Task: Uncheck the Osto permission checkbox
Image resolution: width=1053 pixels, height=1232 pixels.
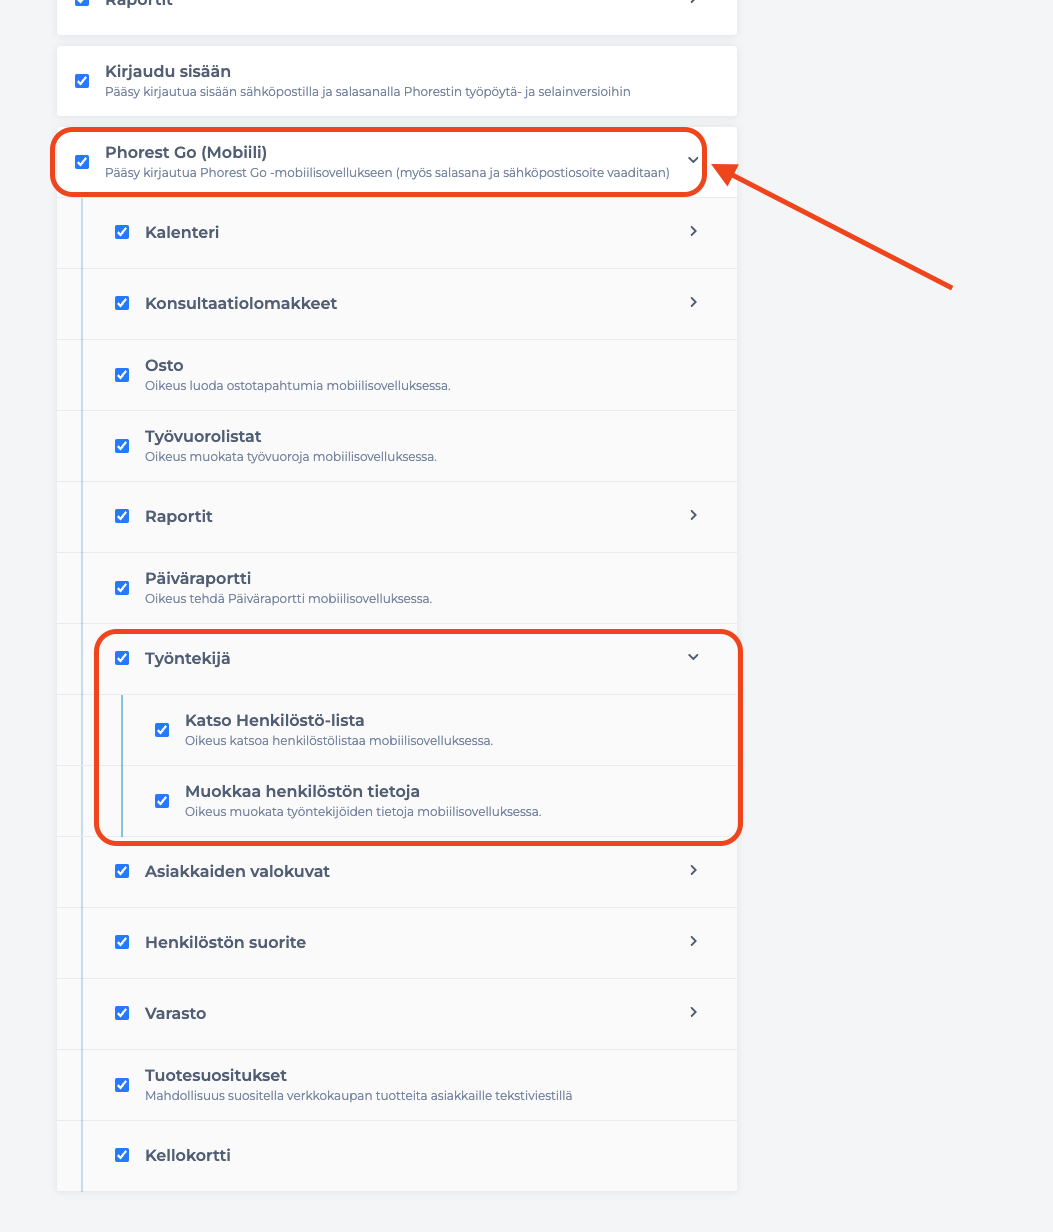Action: (122, 375)
